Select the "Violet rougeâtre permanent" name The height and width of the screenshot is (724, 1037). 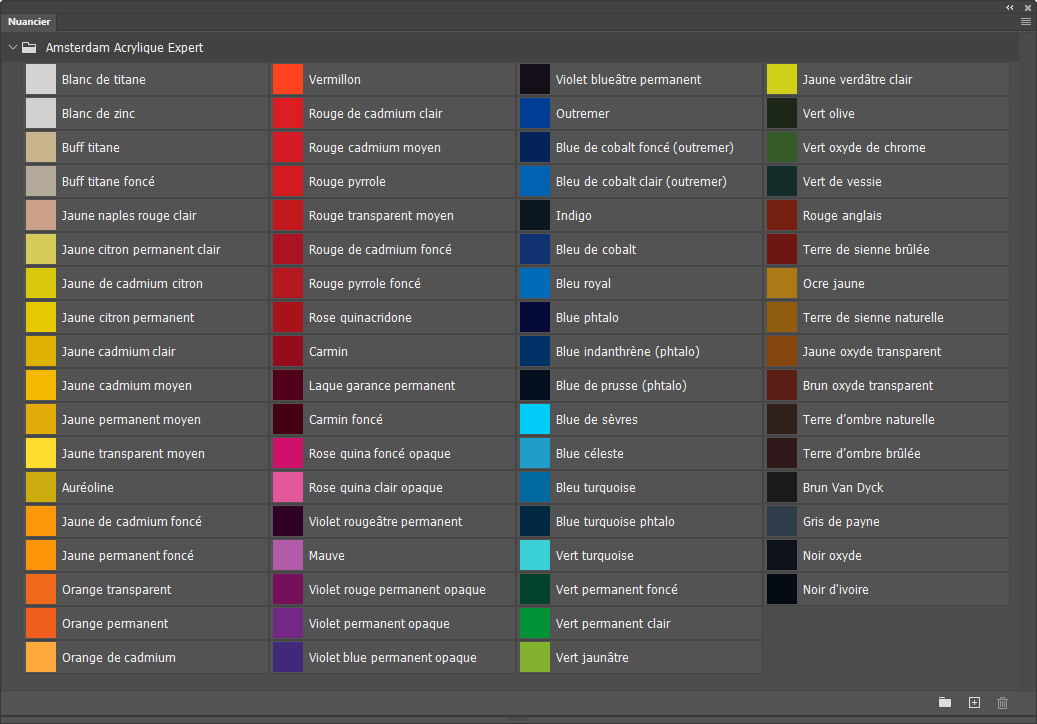[x=386, y=522]
